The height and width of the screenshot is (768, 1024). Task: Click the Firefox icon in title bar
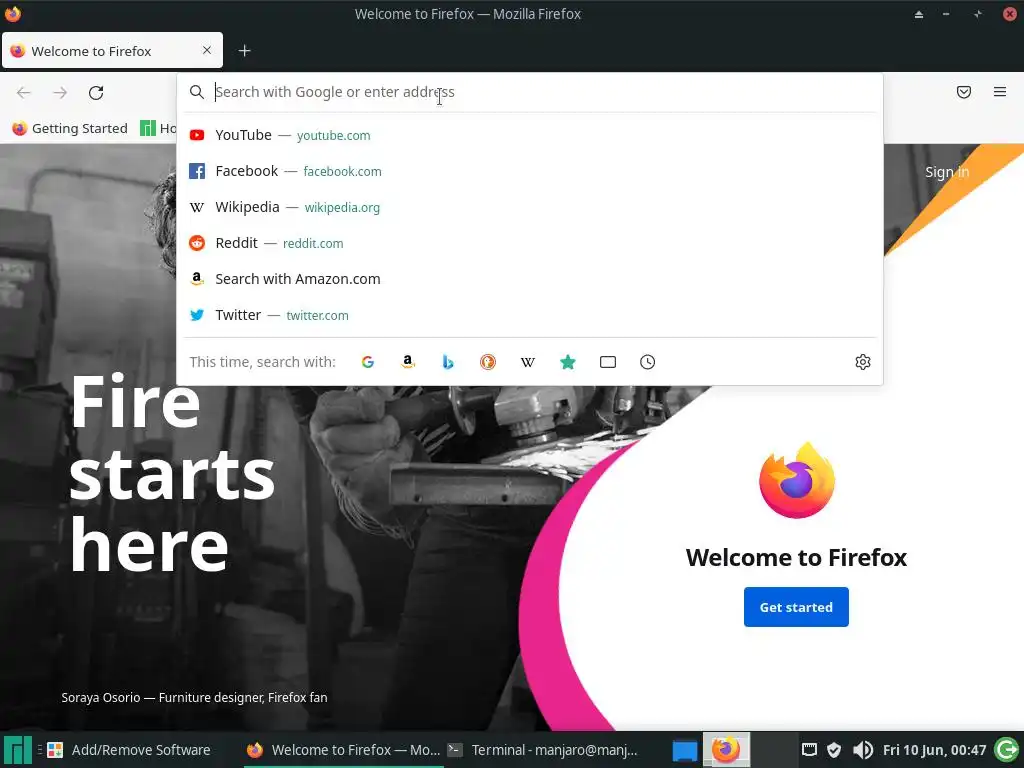pos(13,14)
